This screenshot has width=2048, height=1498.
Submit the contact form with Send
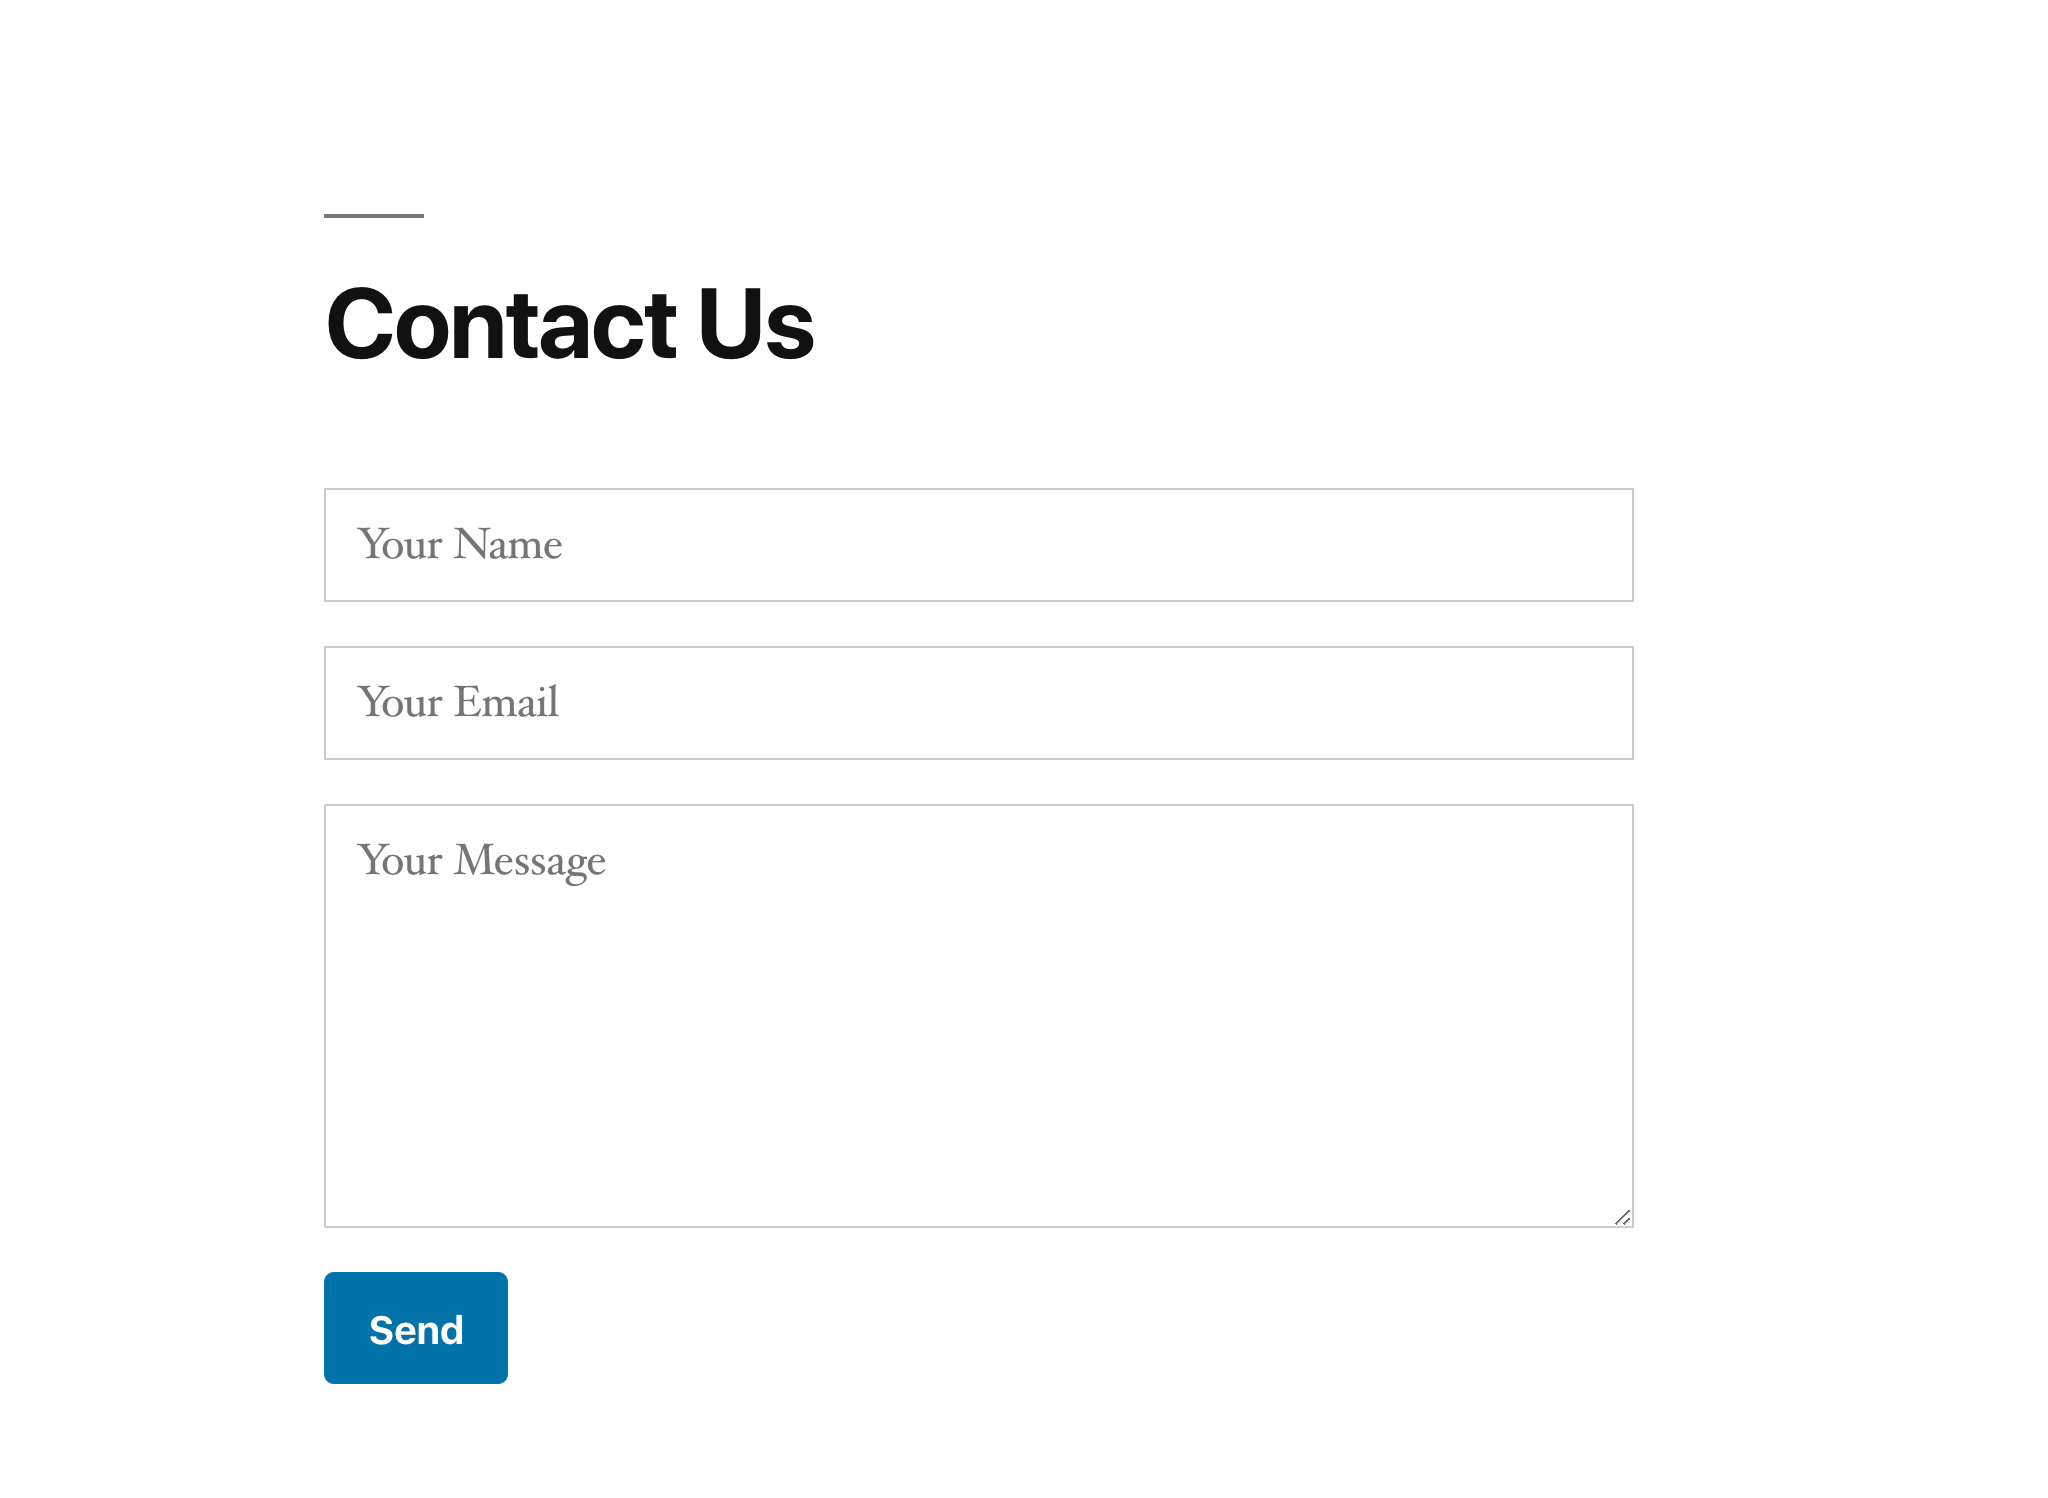[x=415, y=1327]
